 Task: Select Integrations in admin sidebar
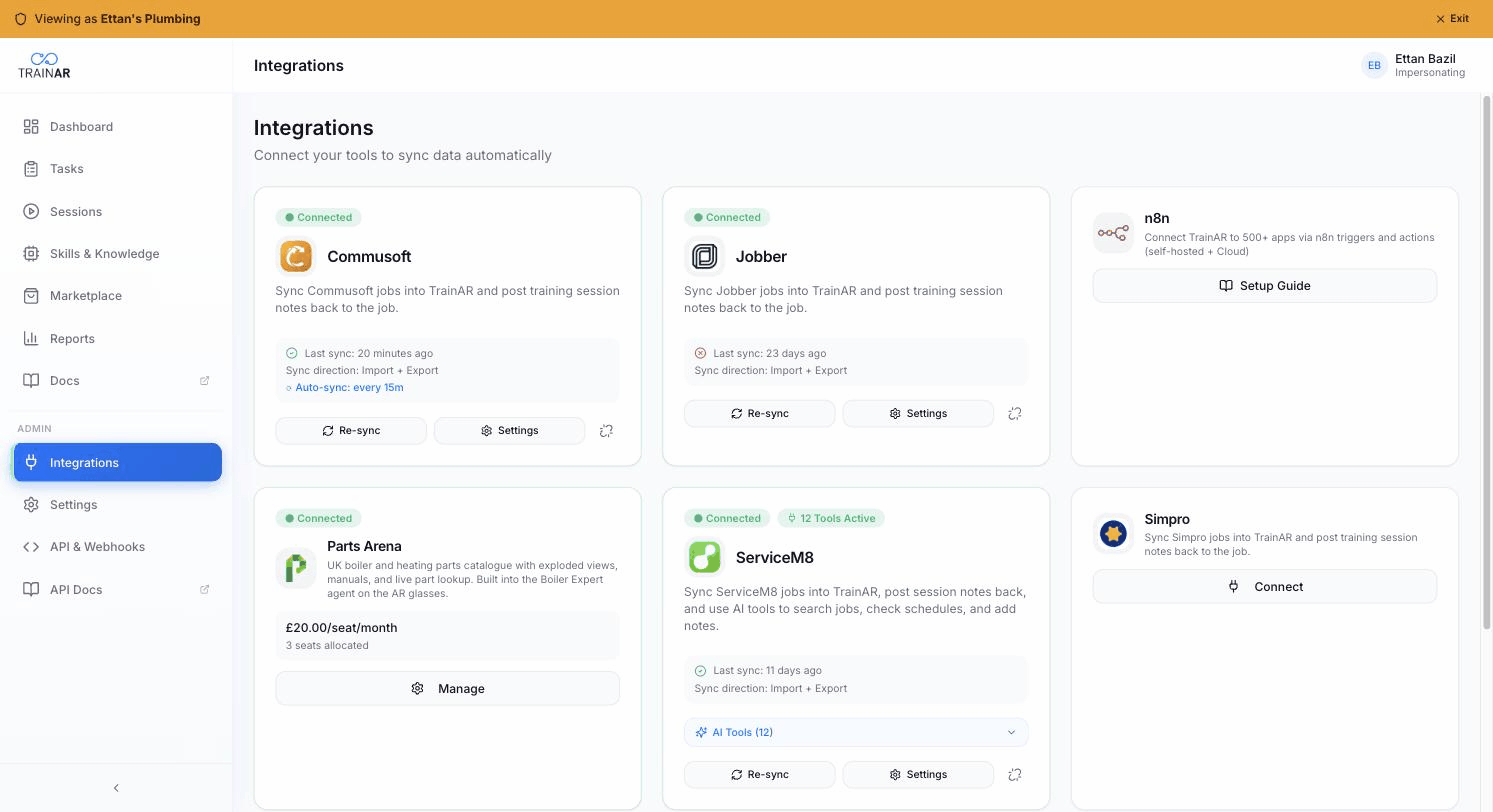tap(117, 462)
